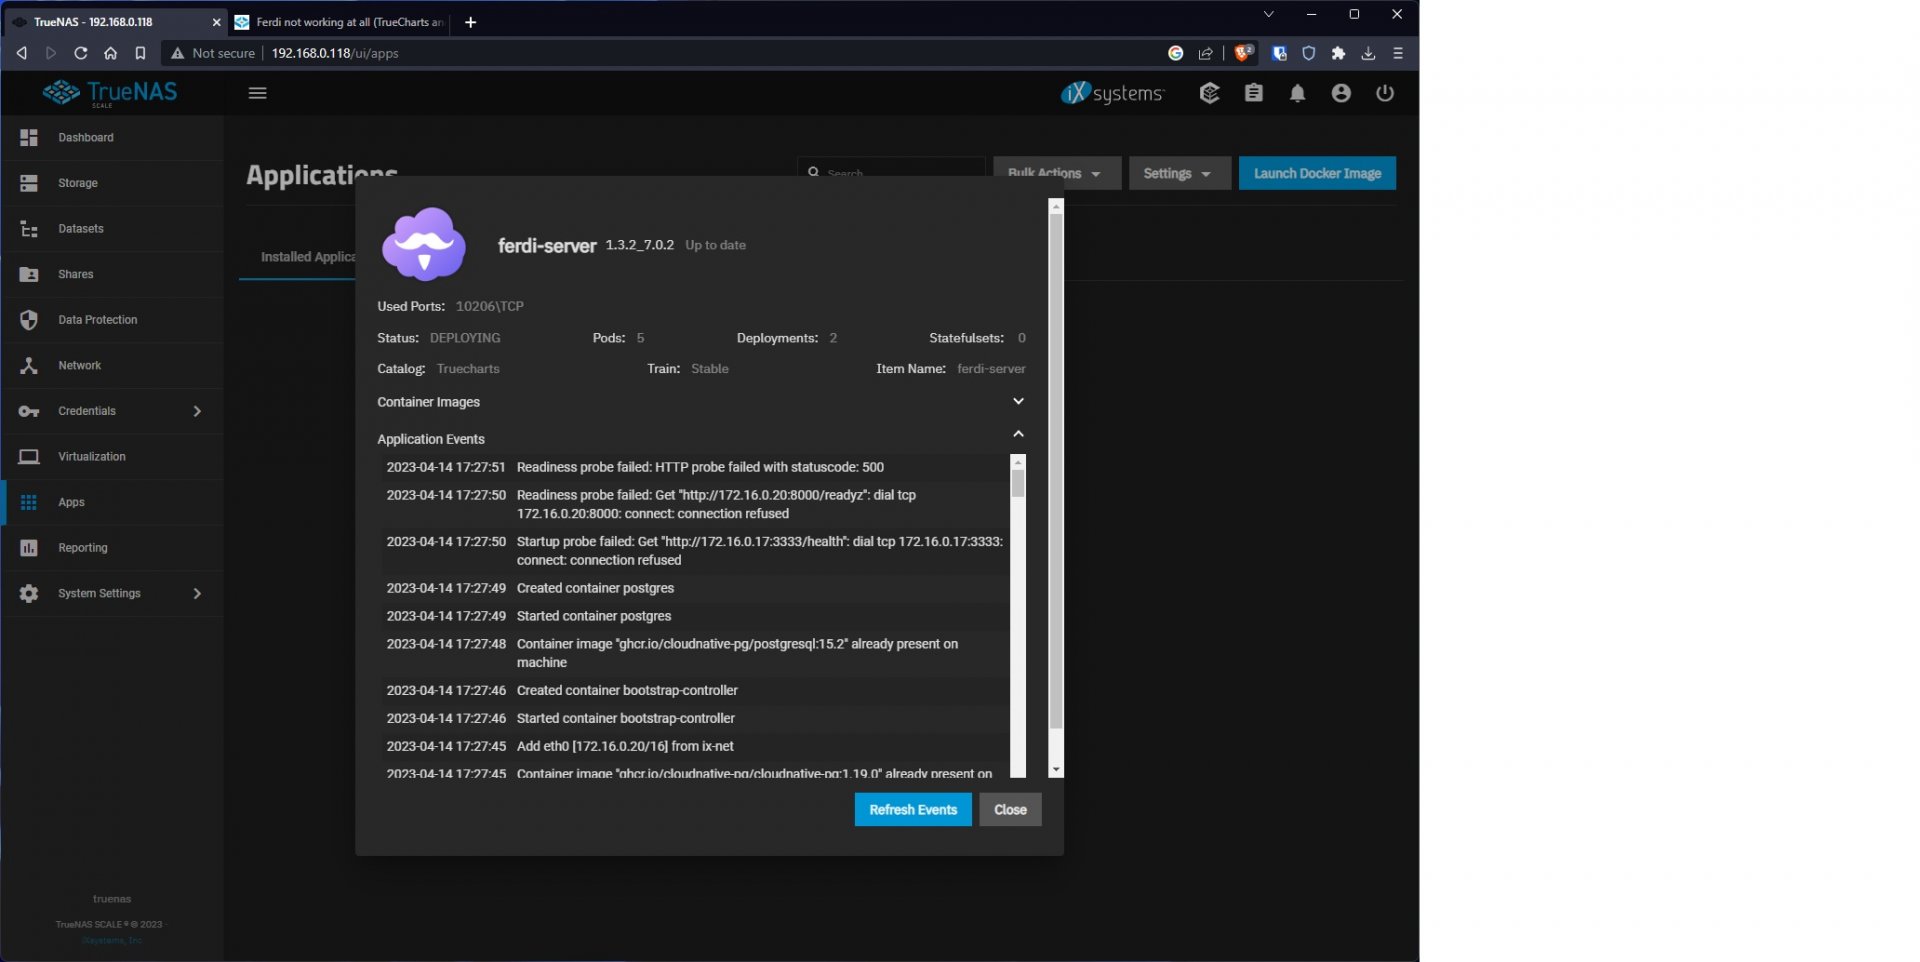This screenshot has height=962, width=1920.
Task: Click the Application Events list scrollbar
Action: click(1018, 600)
